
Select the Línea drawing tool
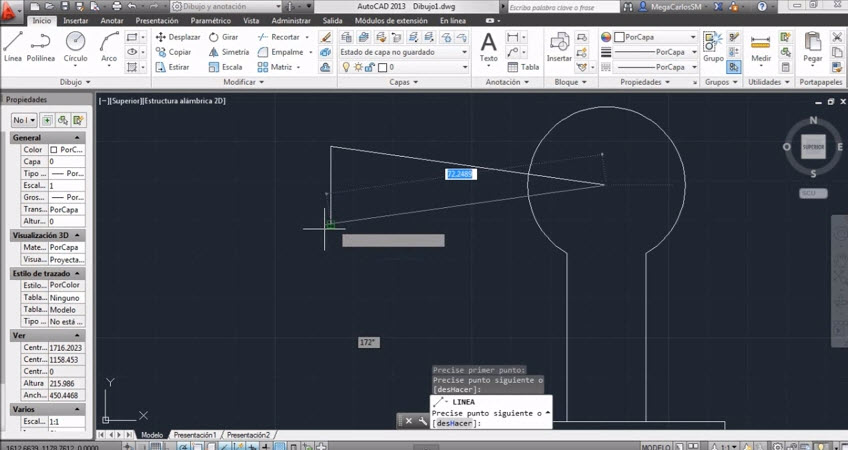13,47
